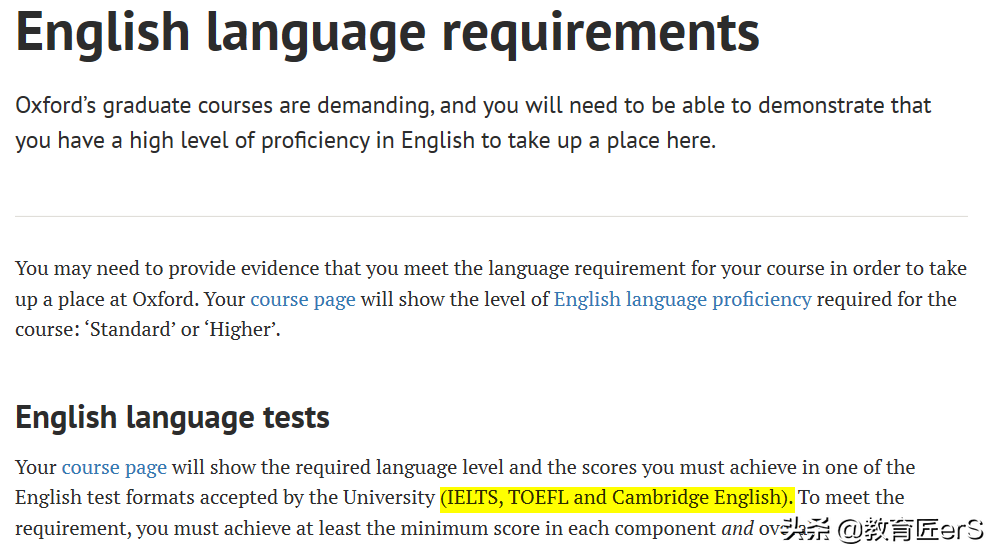This screenshot has height=558, width=1000.
Task: Click 'Cambridge English' in the highlighted text
Action: tap(695, 497)
